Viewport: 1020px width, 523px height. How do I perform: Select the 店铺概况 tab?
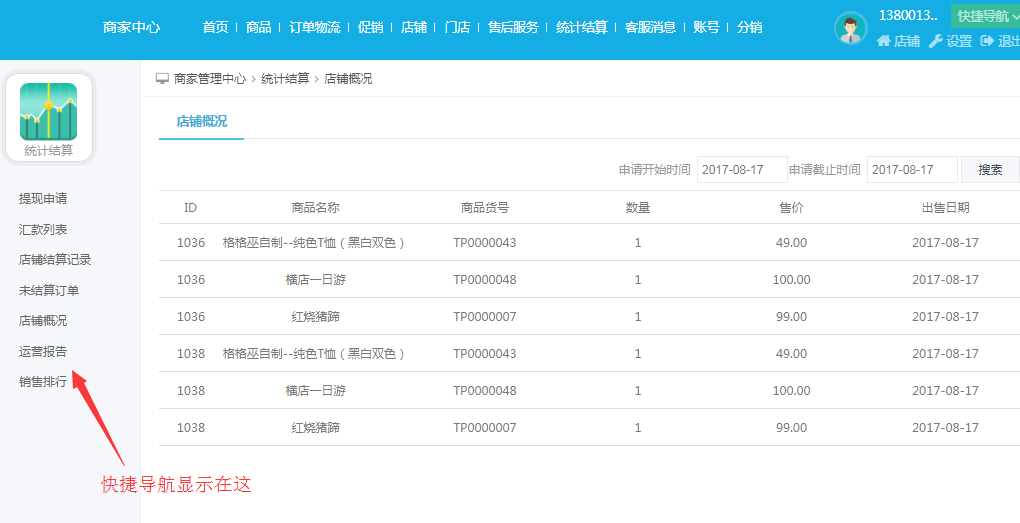202,121
